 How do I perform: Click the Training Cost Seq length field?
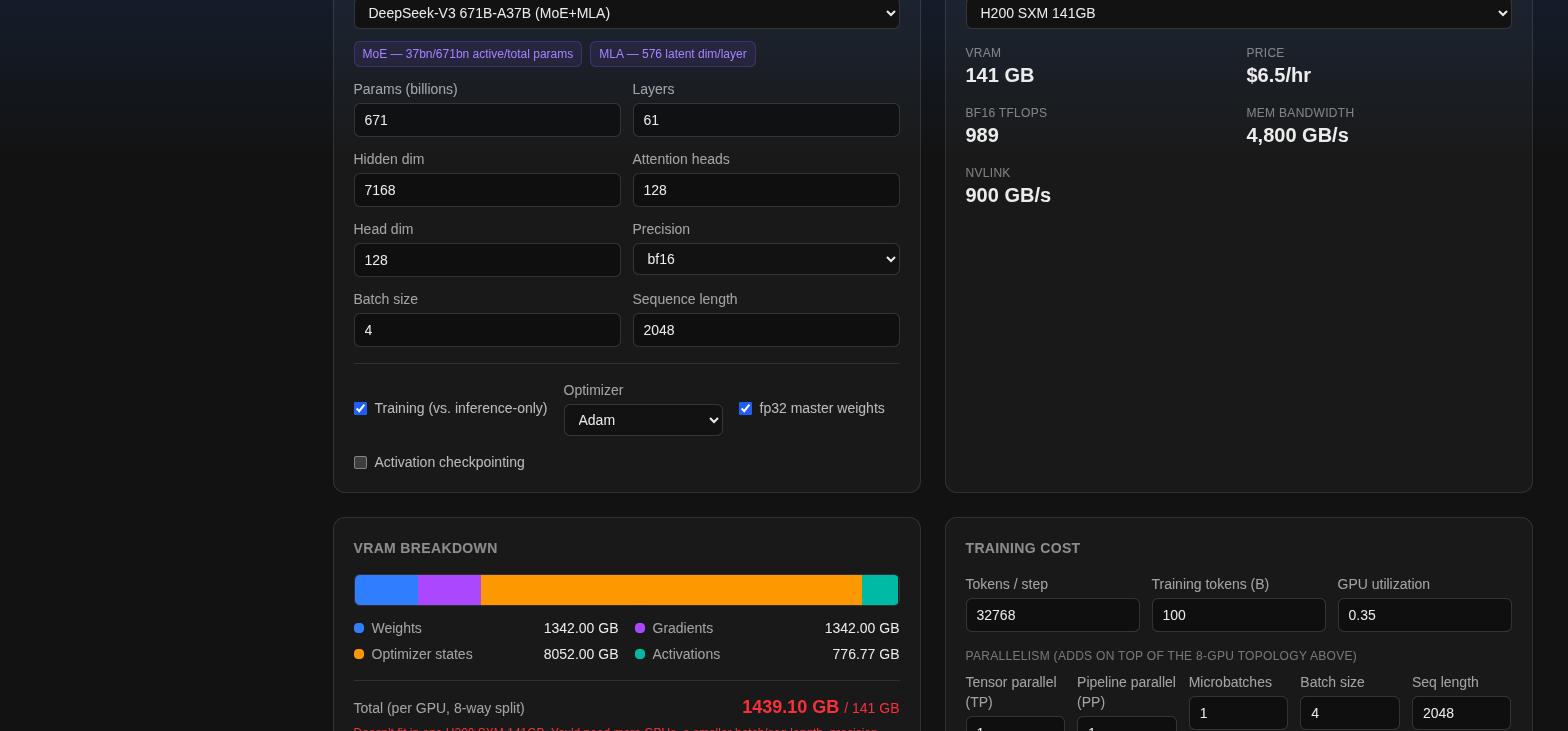click(x=1461, y=713)
